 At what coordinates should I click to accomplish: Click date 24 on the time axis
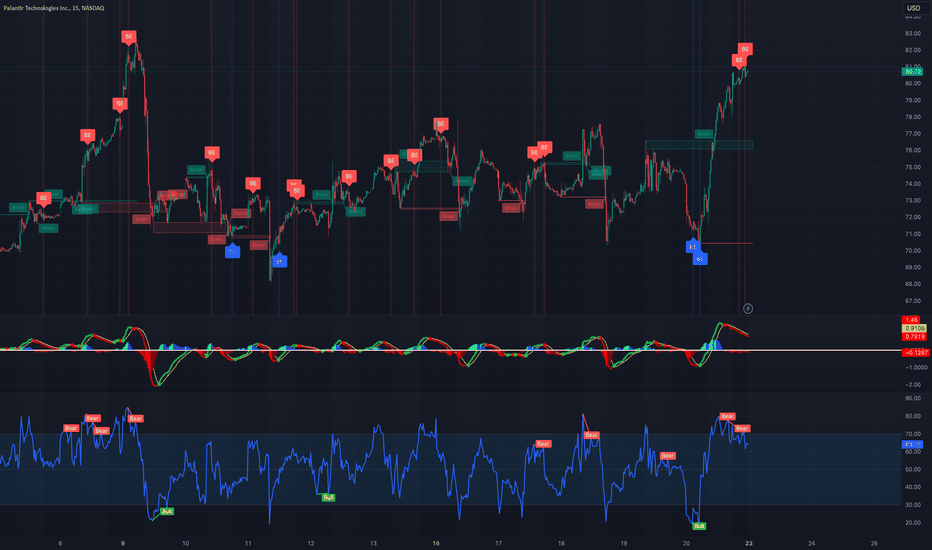(811, 543)
